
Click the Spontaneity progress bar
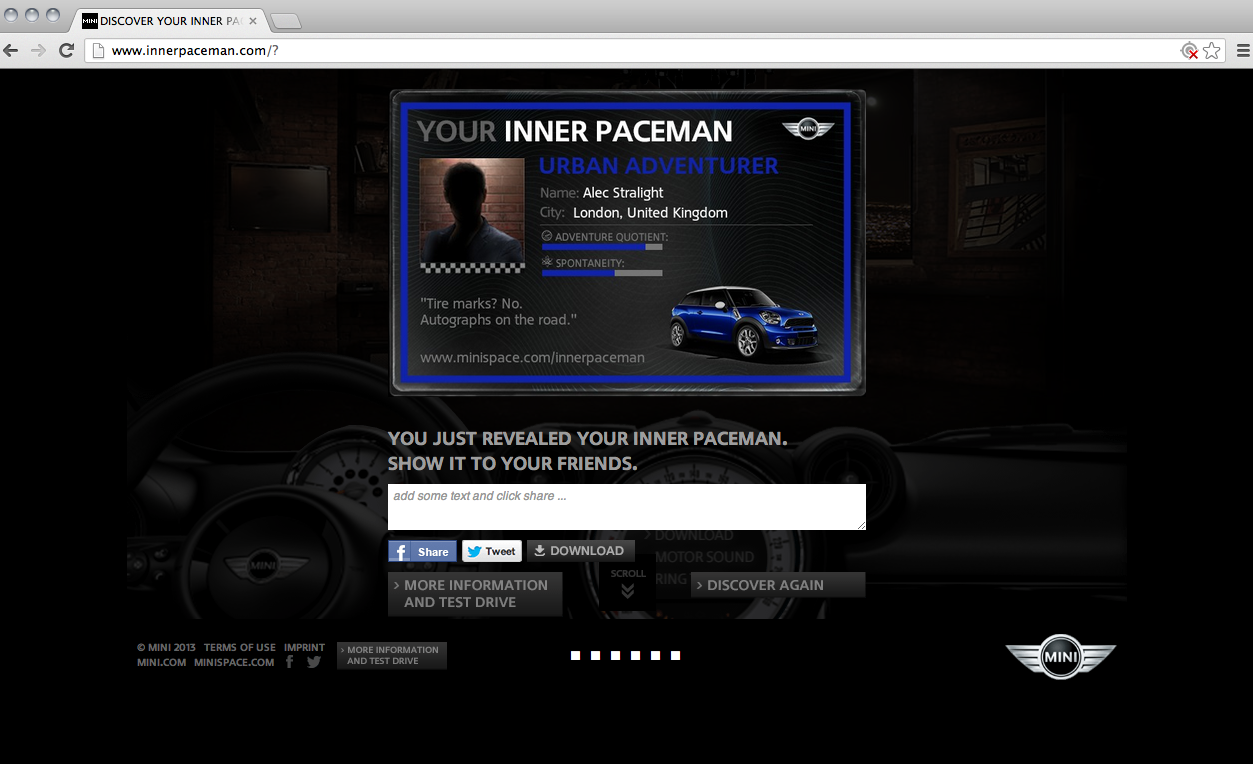click(602, 272)
